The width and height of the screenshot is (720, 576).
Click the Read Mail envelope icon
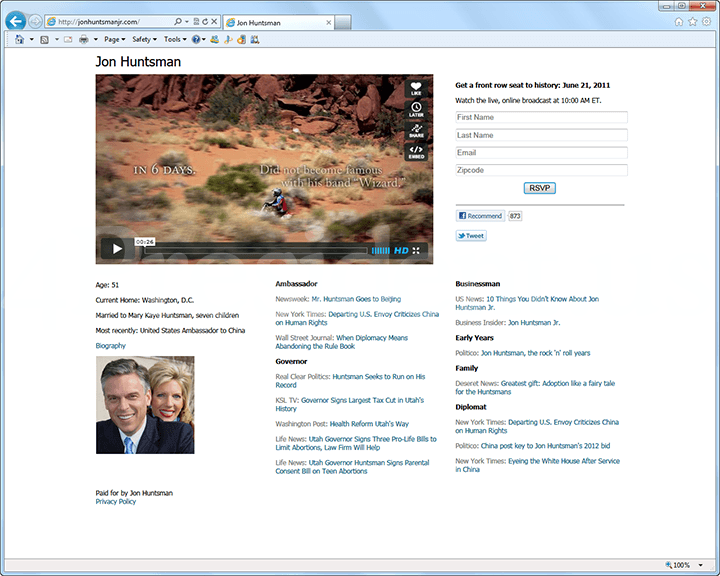tap(68, 40)
